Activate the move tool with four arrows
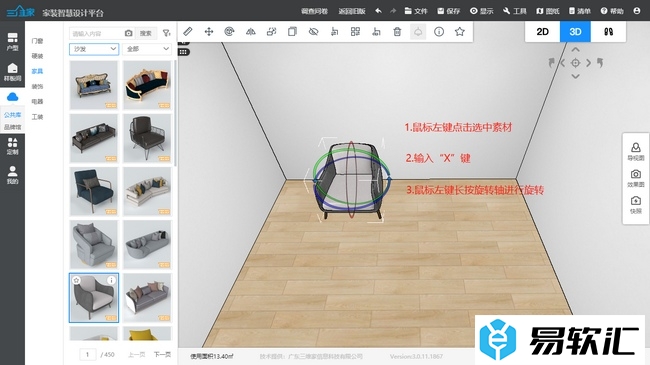The image size is (650, 365). (x=209, y=32)
